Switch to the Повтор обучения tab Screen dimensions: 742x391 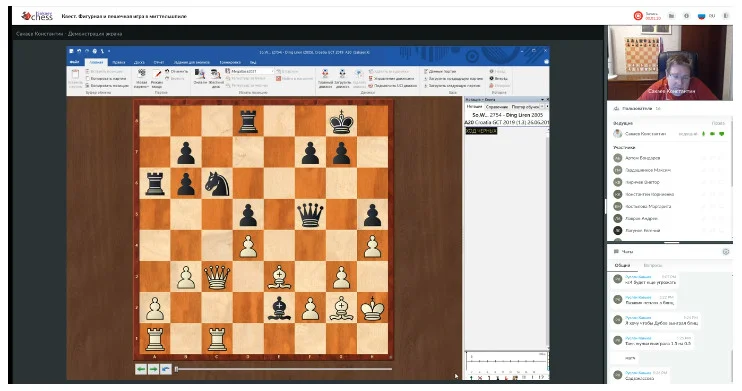(524, 107)
